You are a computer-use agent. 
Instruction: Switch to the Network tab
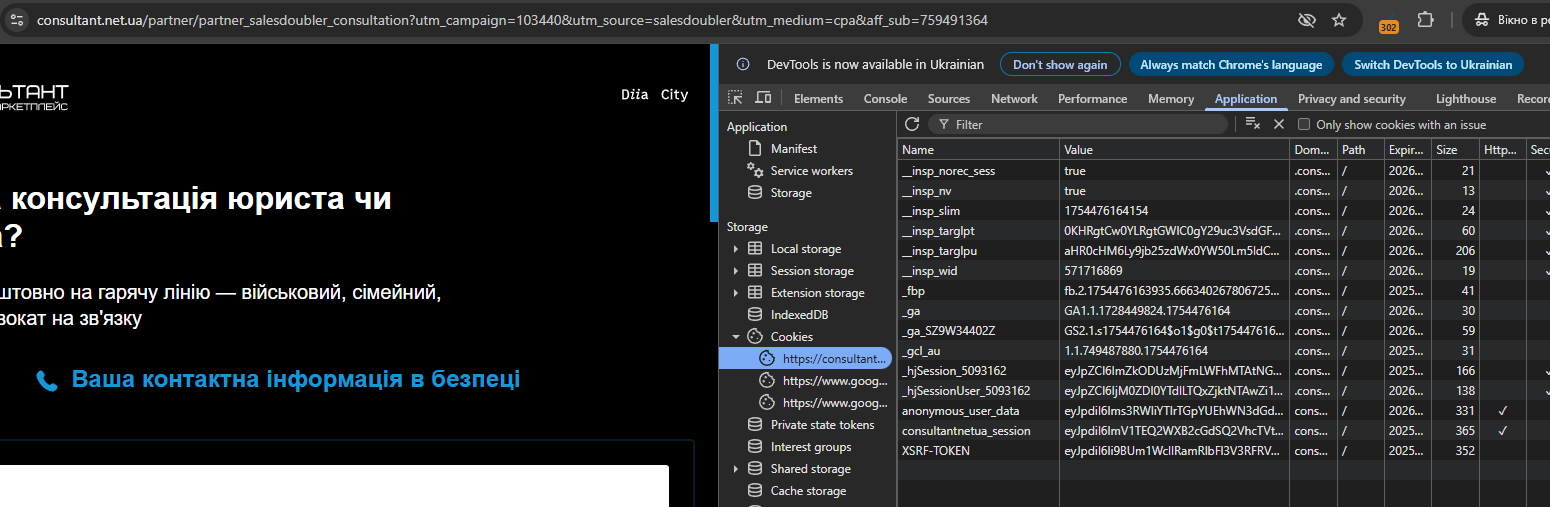coord(1014,99)
